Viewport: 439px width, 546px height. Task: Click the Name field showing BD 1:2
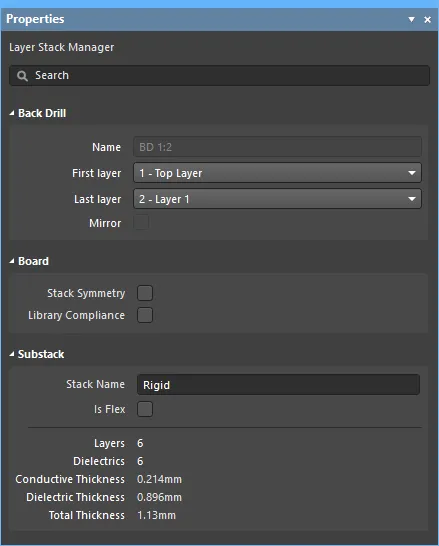(x=277, y=147)
